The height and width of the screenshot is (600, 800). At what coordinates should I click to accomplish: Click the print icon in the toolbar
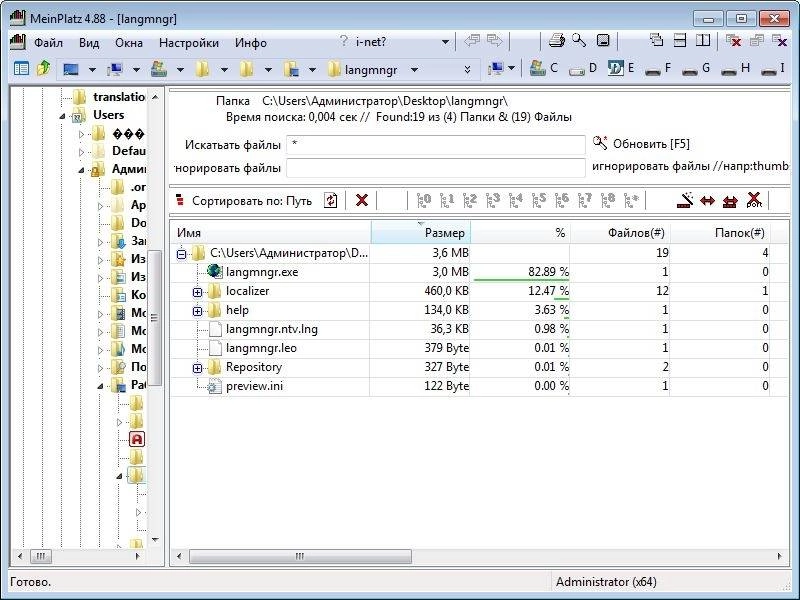[557, 41]
